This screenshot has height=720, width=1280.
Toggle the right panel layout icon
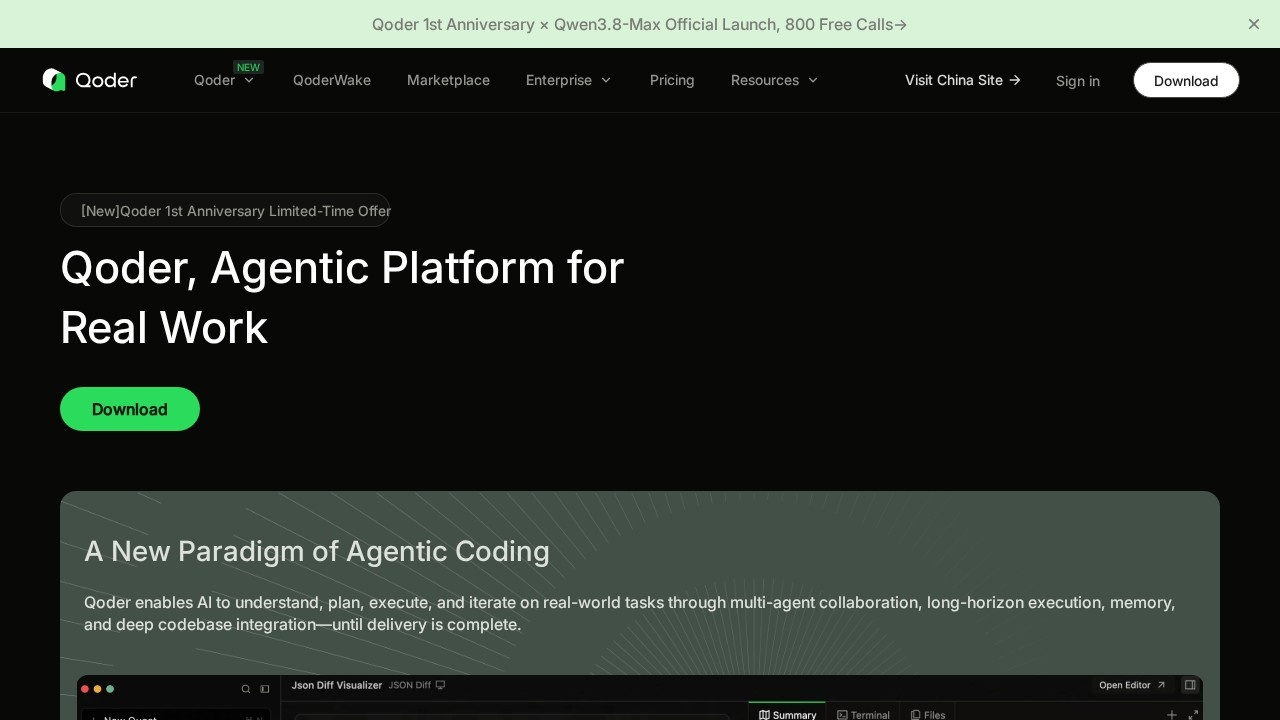(x=1190, y=685)
